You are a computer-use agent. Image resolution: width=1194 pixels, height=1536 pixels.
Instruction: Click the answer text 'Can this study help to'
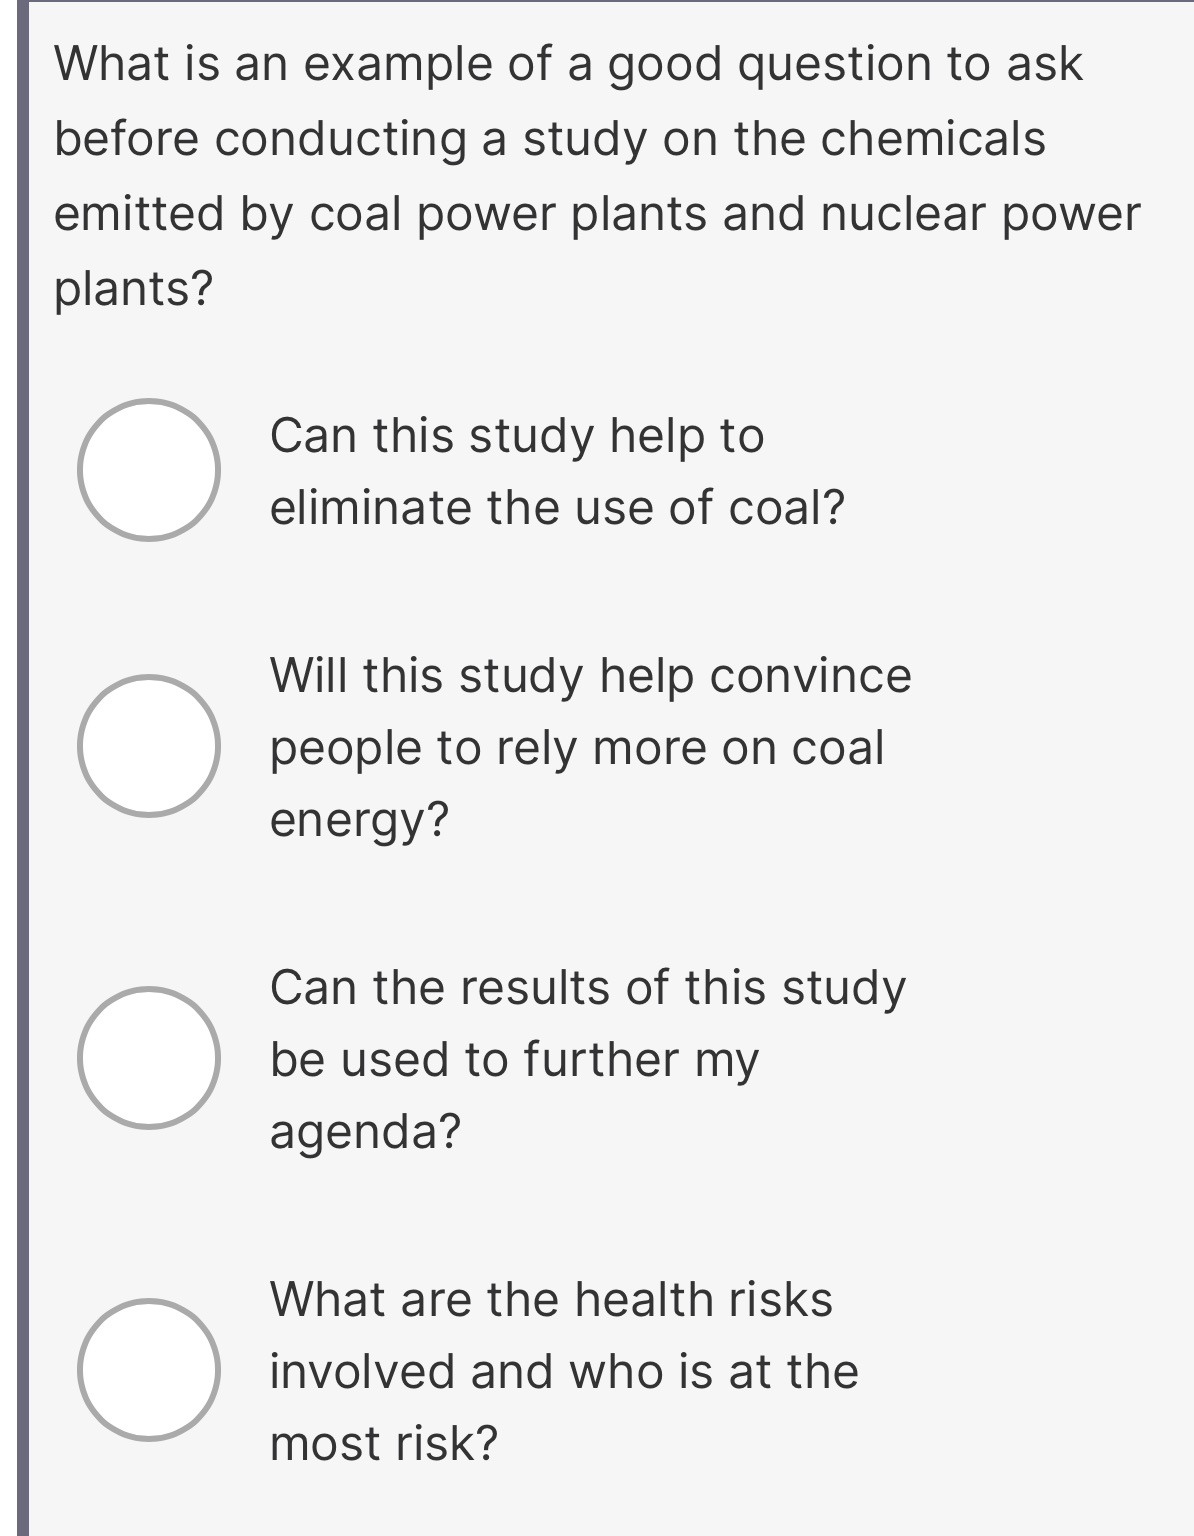coord(516,436)
